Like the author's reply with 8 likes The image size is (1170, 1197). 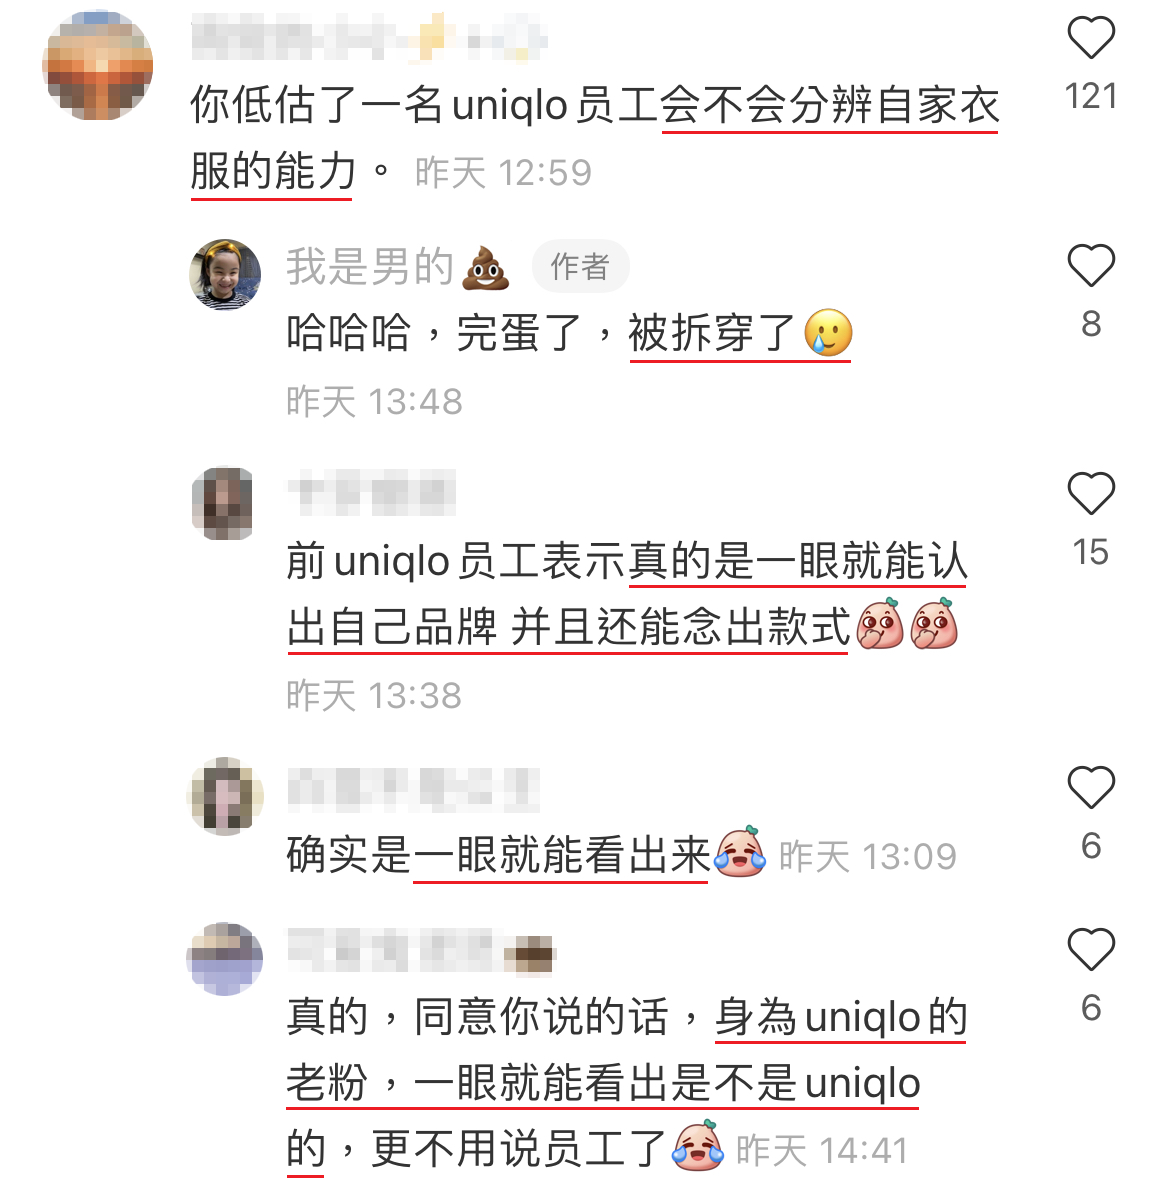[x=1091, y=265]
